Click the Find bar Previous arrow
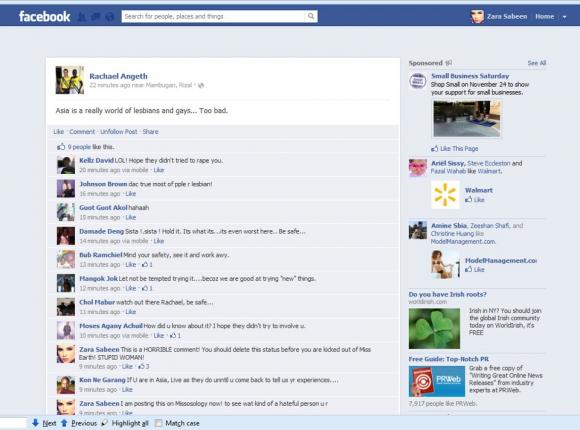 point(64,423)
